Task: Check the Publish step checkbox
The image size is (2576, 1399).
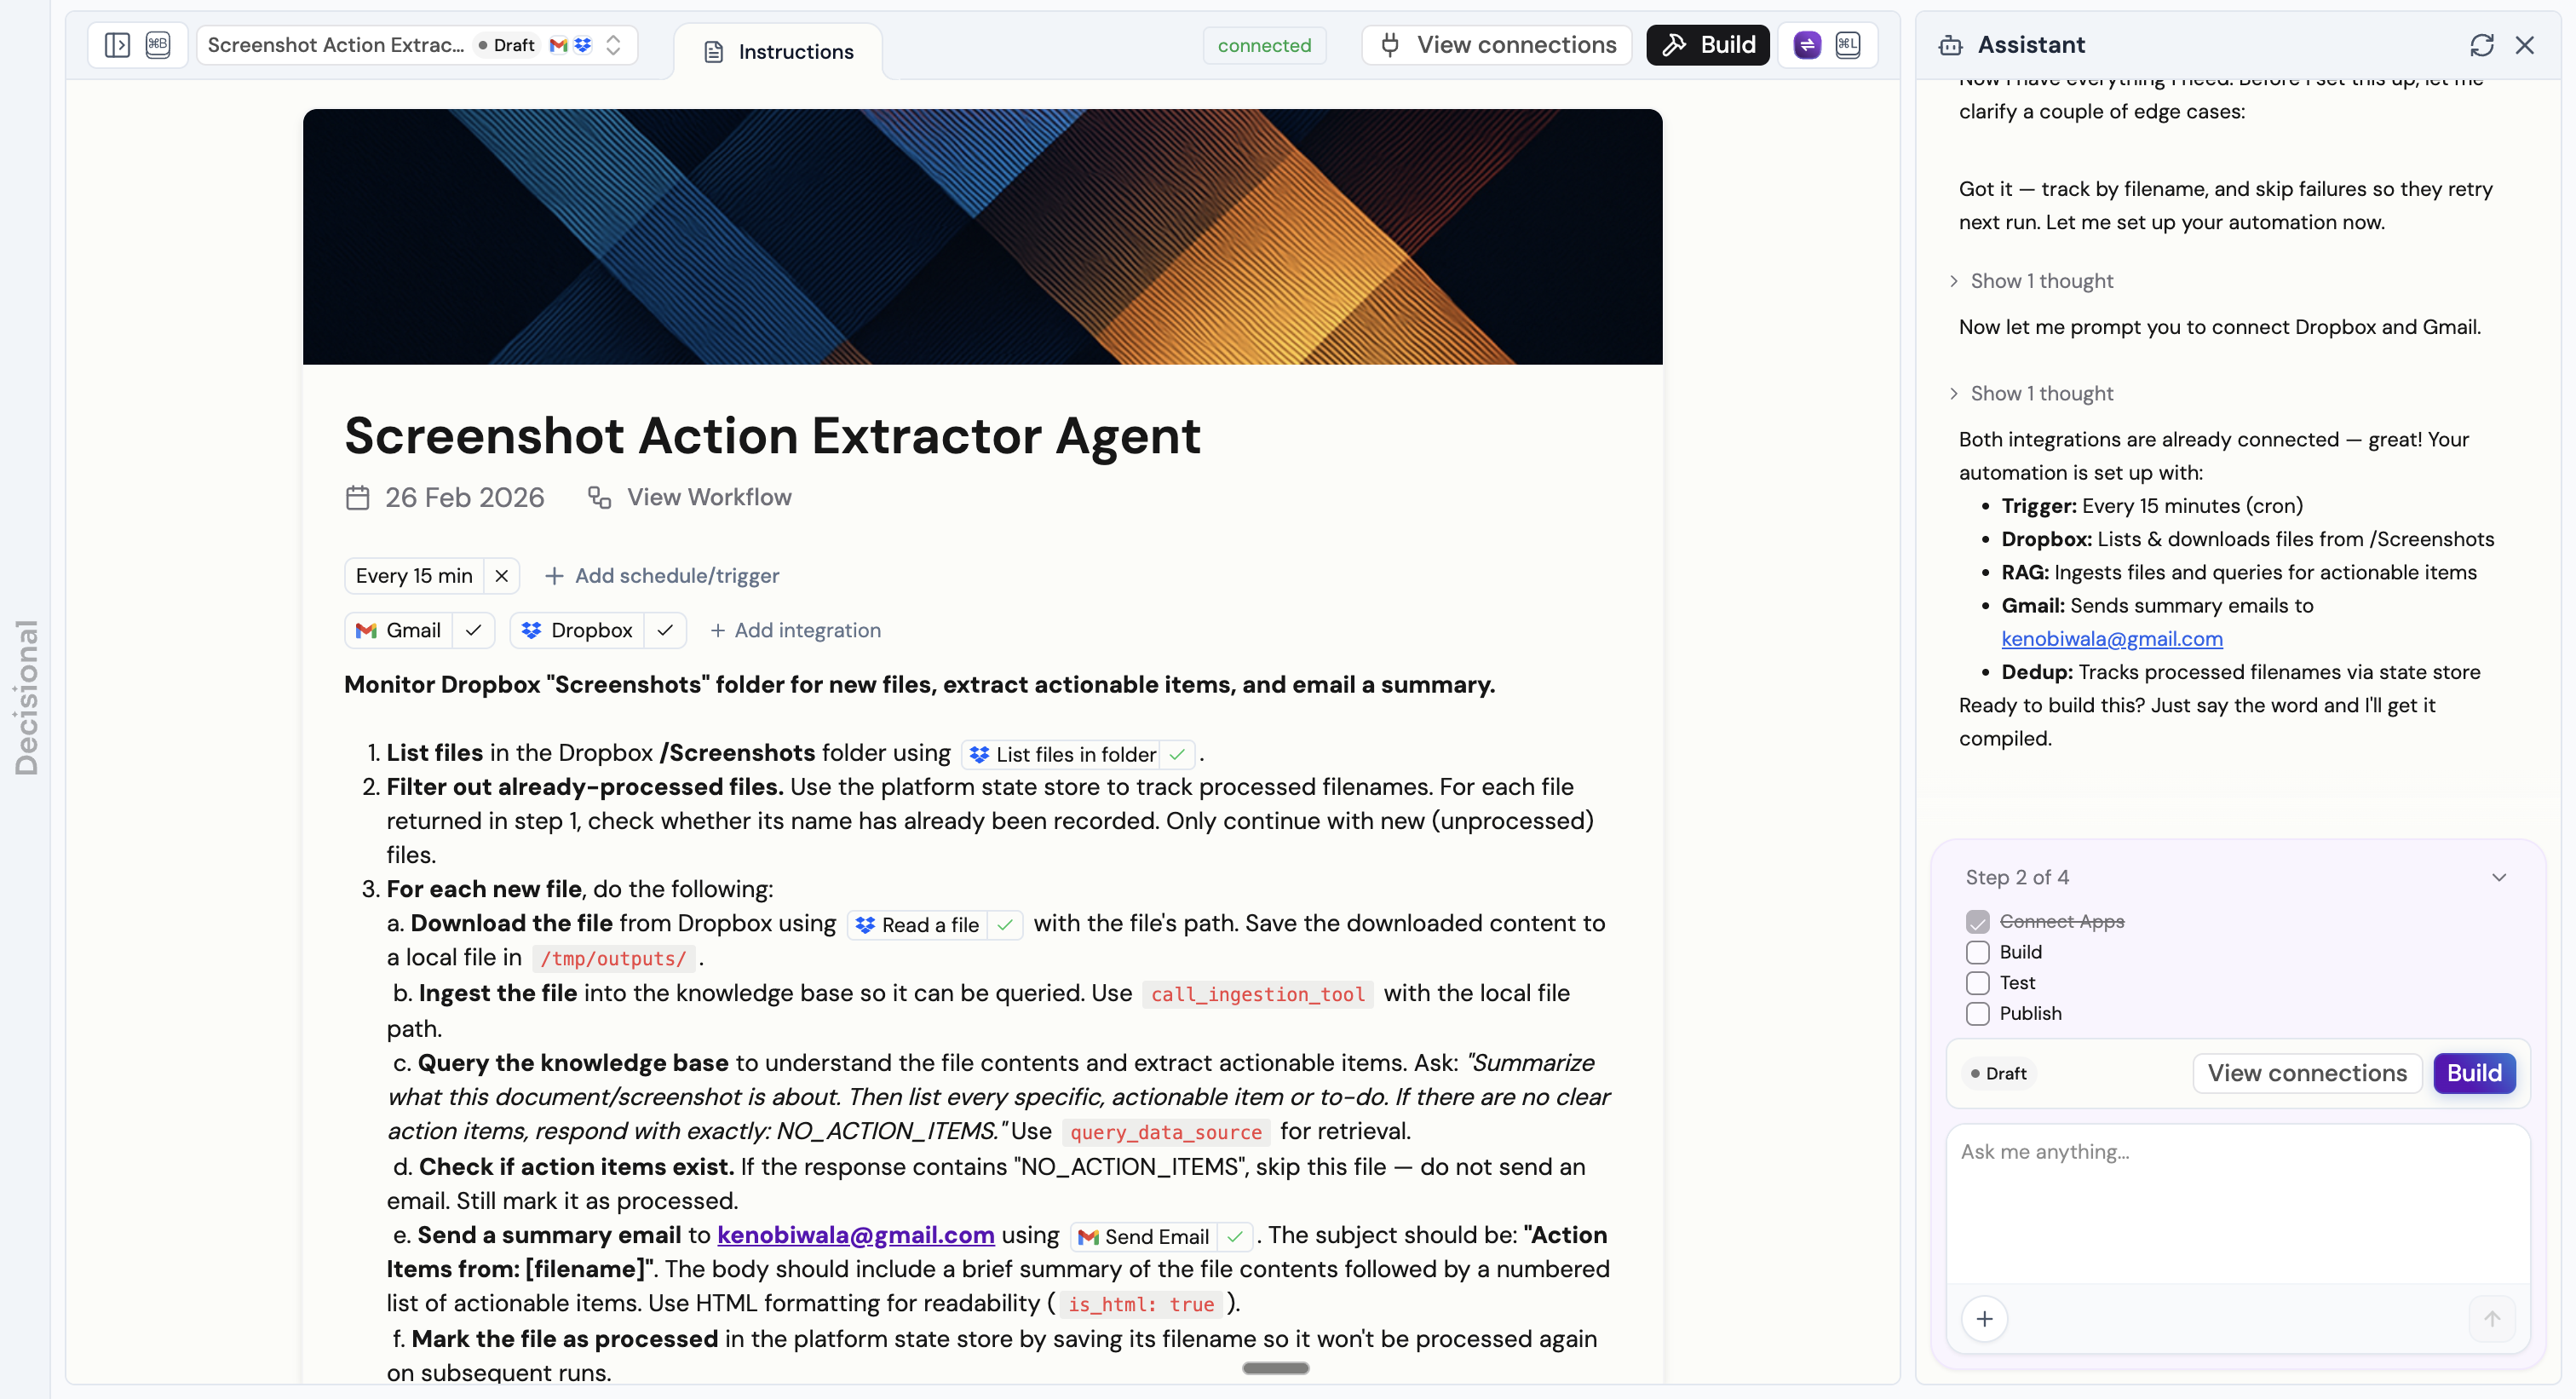Action: [x=1977, y=1014]
